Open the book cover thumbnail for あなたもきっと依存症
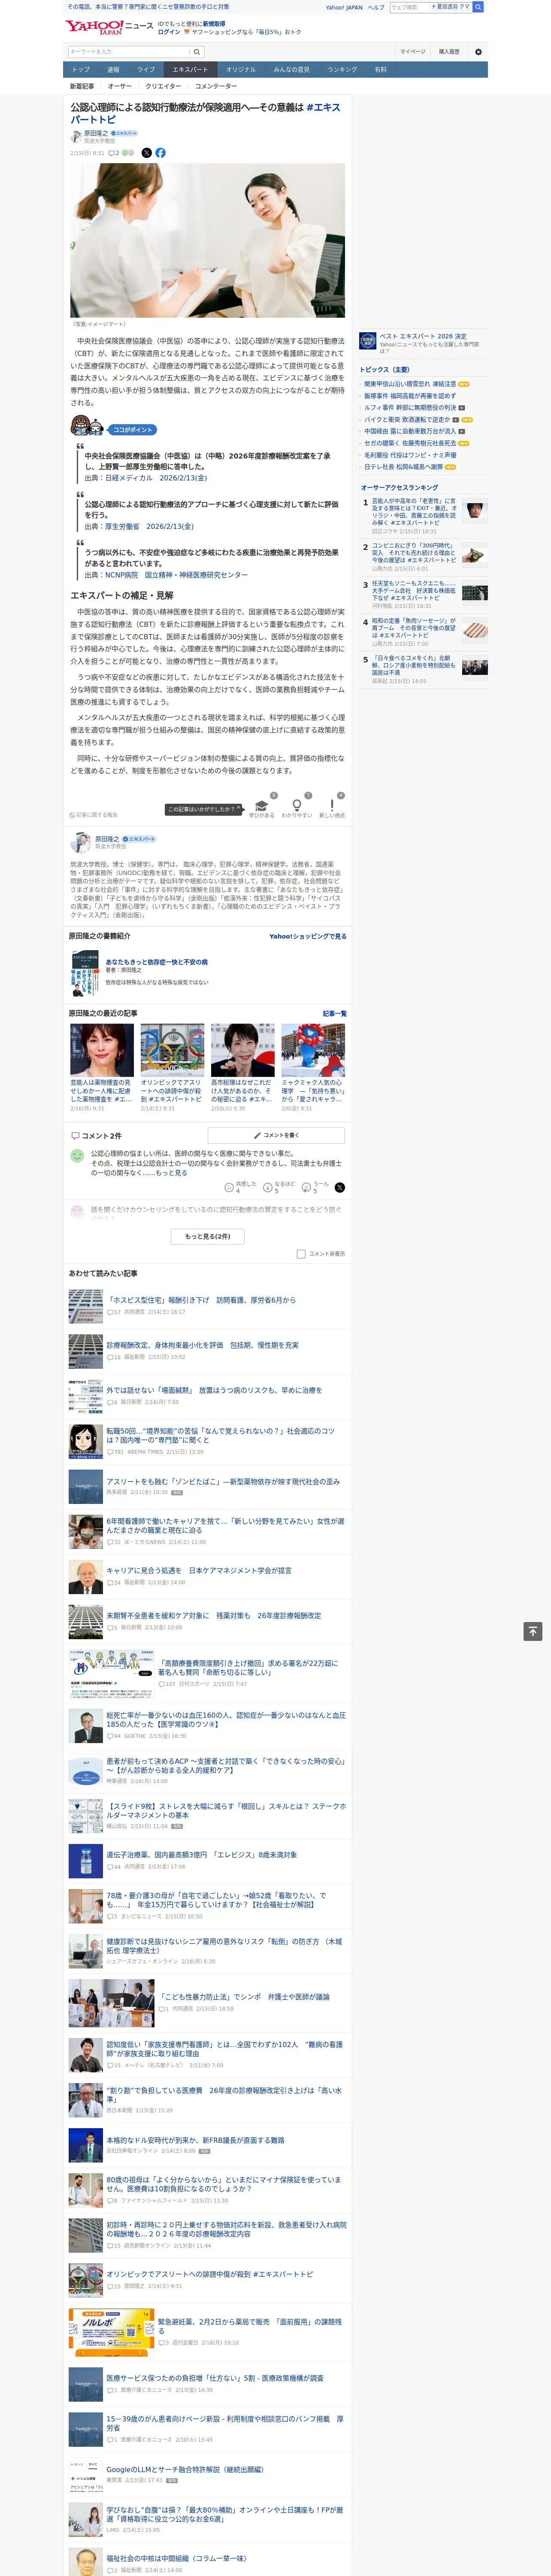Viewport: 551px width, 2576px height. [x=84, y=973]
